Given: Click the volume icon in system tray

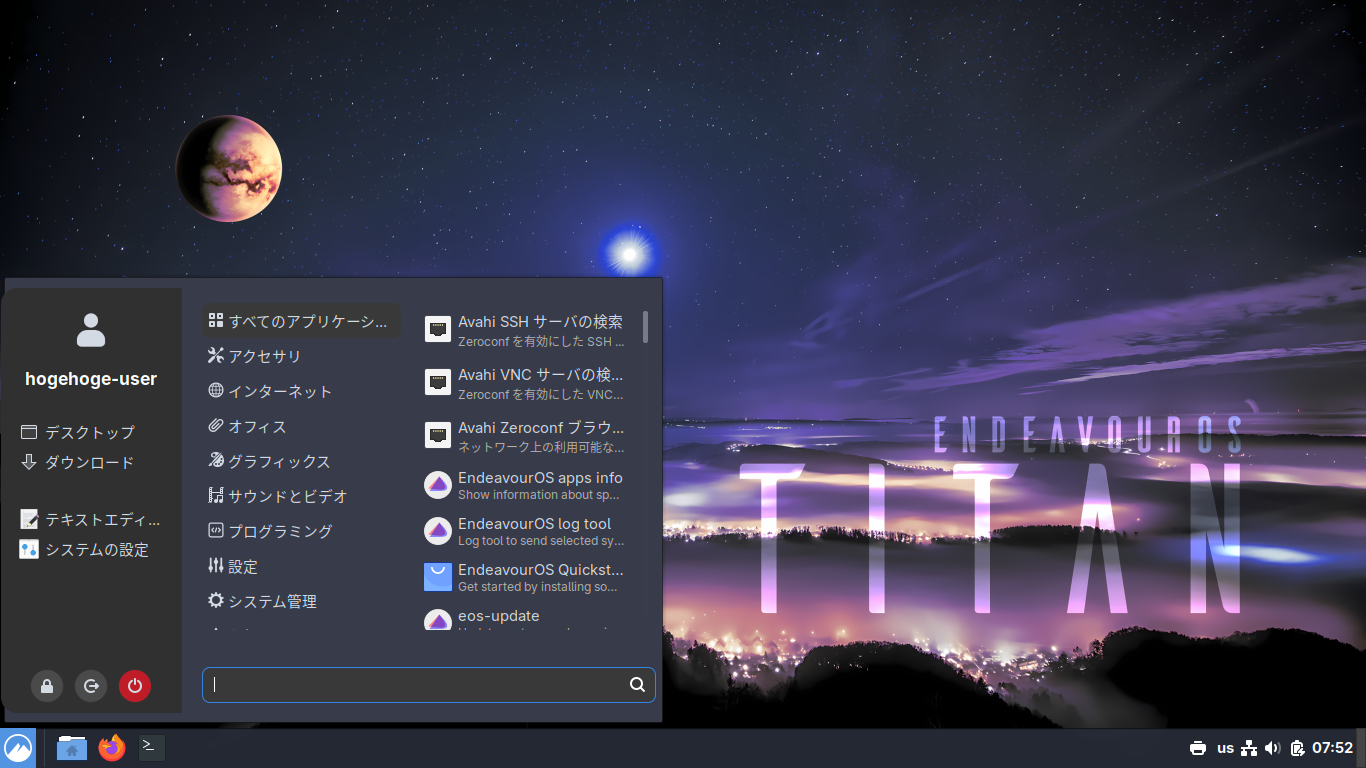Looking at the screenshot, I should [x=1272, y=748].
